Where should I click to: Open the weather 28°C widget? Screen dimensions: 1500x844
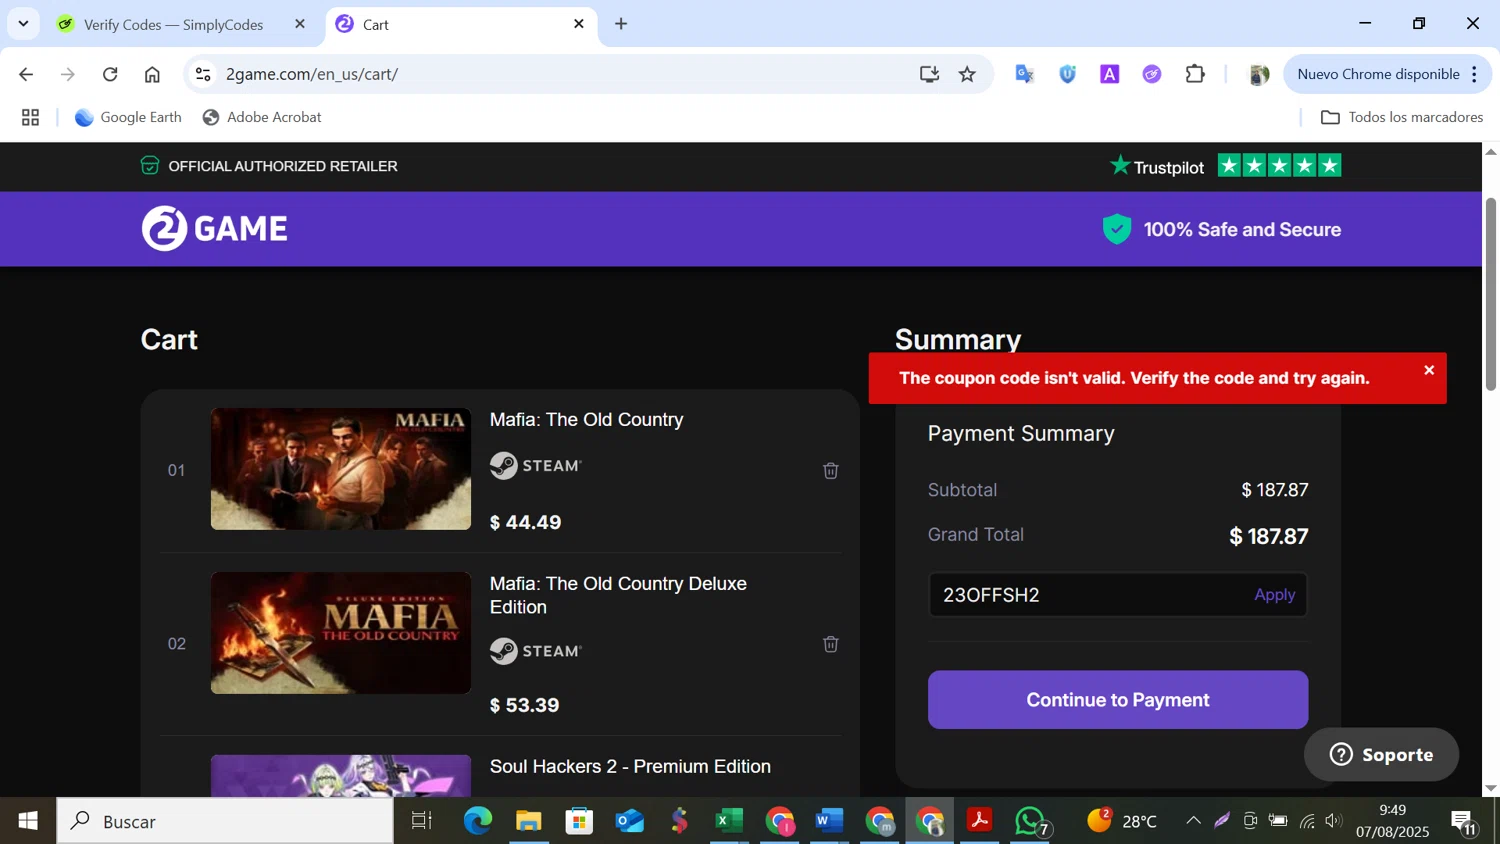click(x=1122, y=821)
